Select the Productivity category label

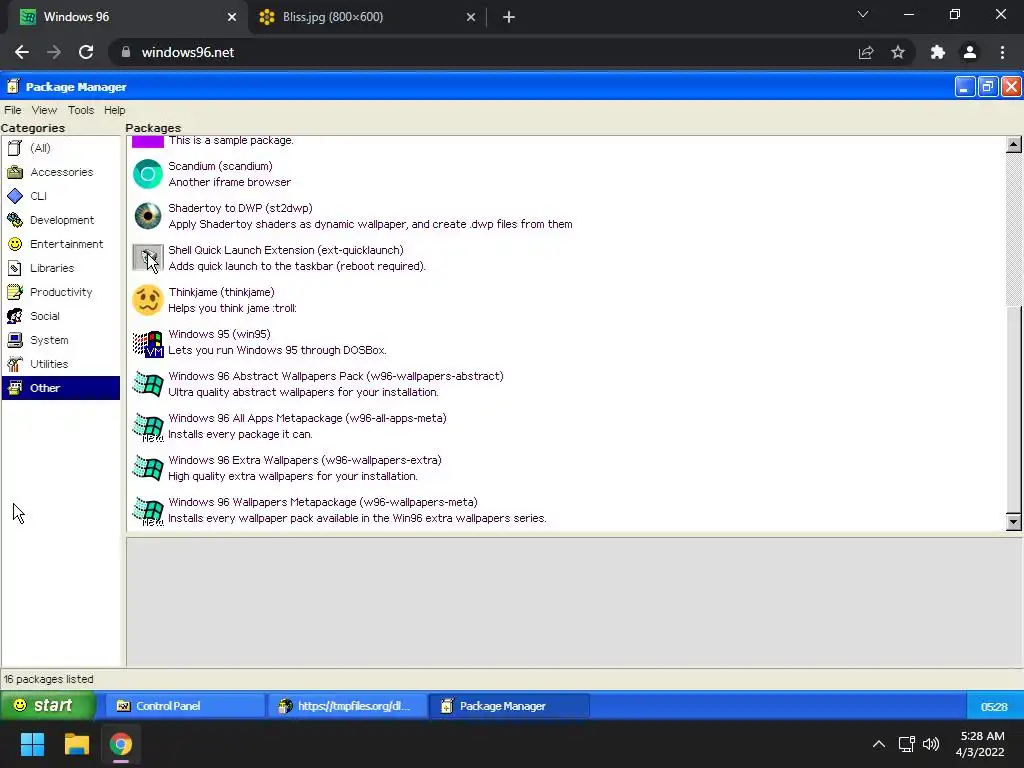[x=61, y=292]
